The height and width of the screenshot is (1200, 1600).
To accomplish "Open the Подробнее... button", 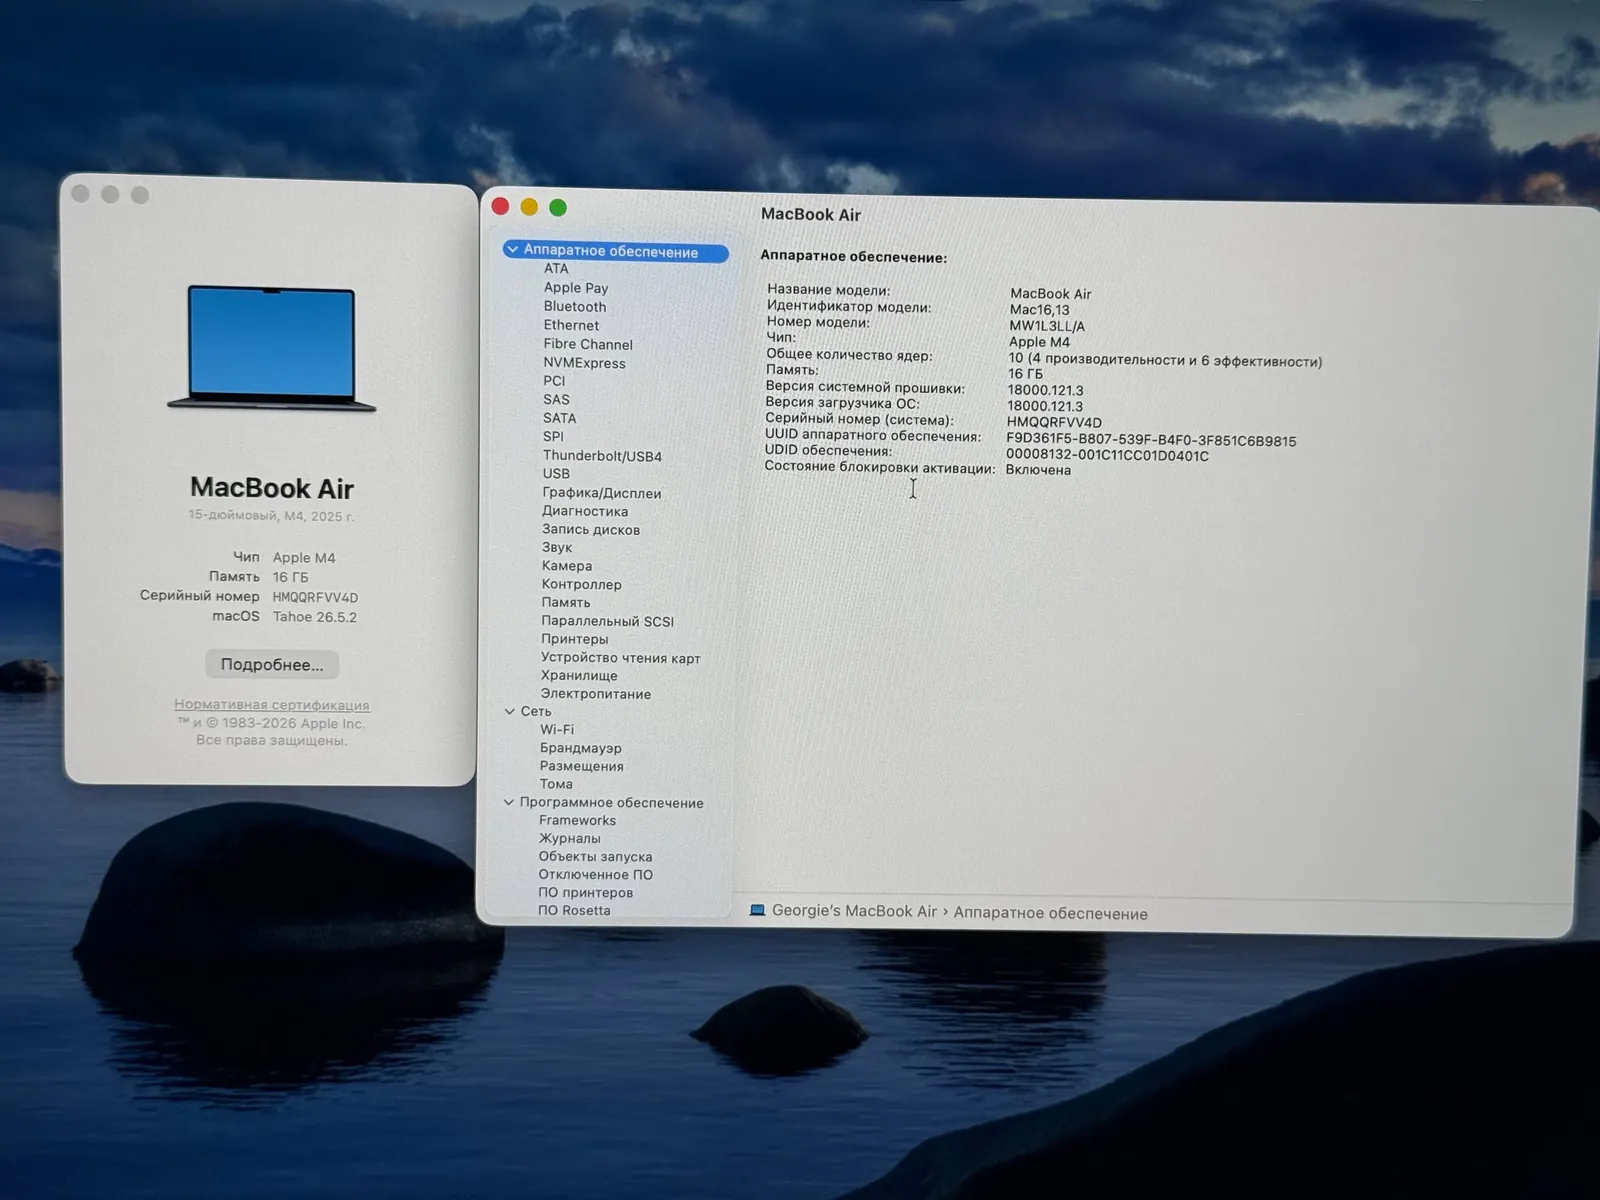I will coord(272,664).
